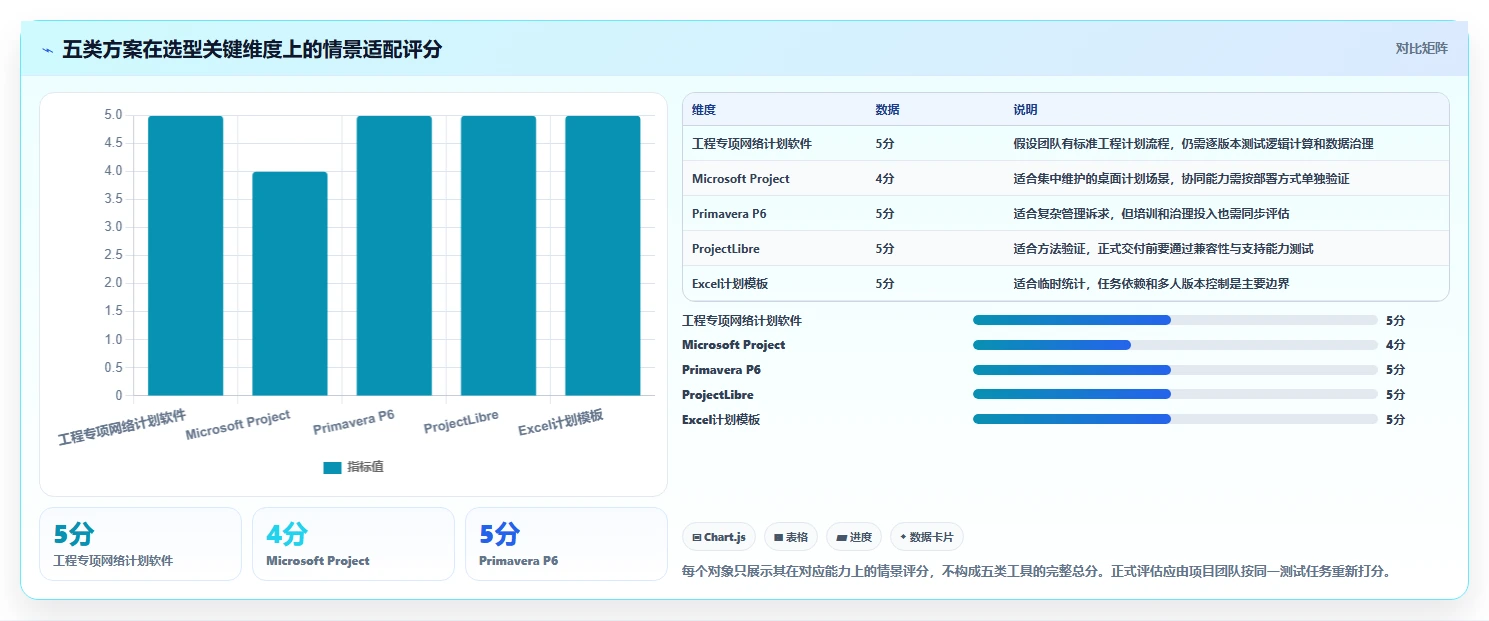Click the lightning icon beside the title
This screenshot has width=1489, height=621.
(x=48, y=50)
